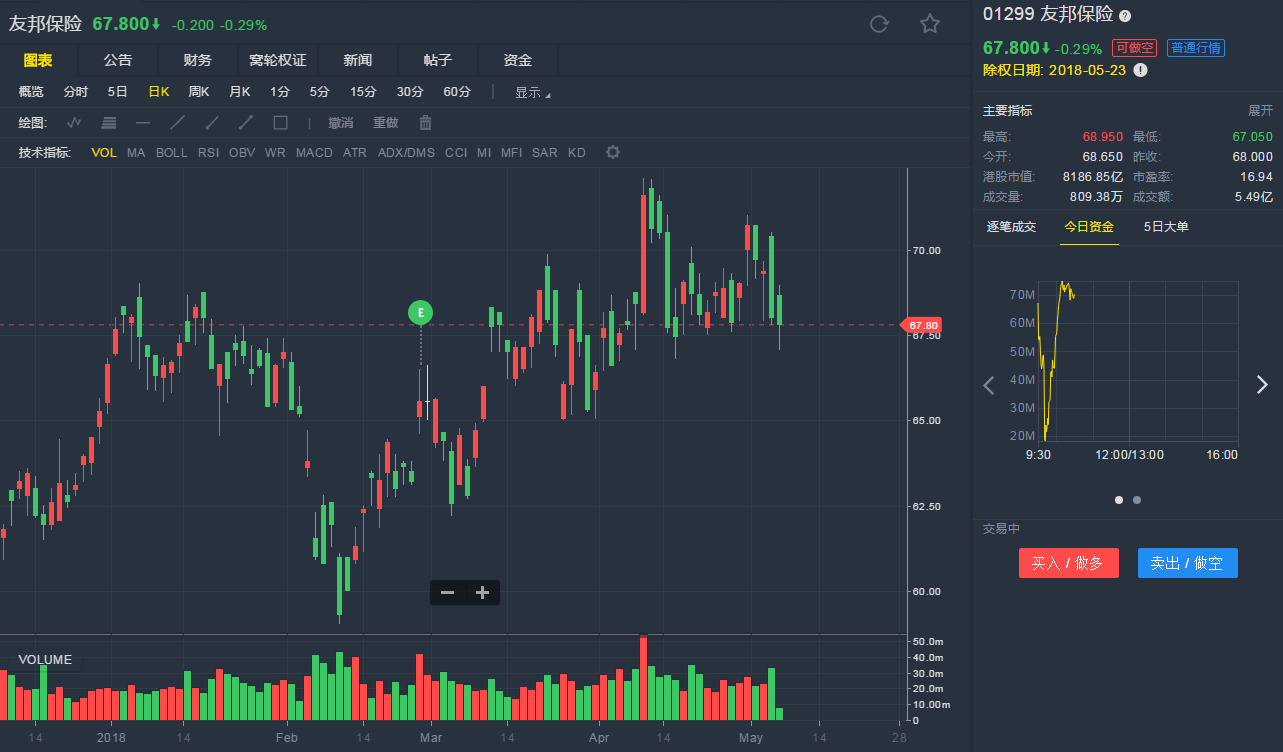Toggle the RSI indicator
Screen dimensions: 1283x752
(208, 153)
